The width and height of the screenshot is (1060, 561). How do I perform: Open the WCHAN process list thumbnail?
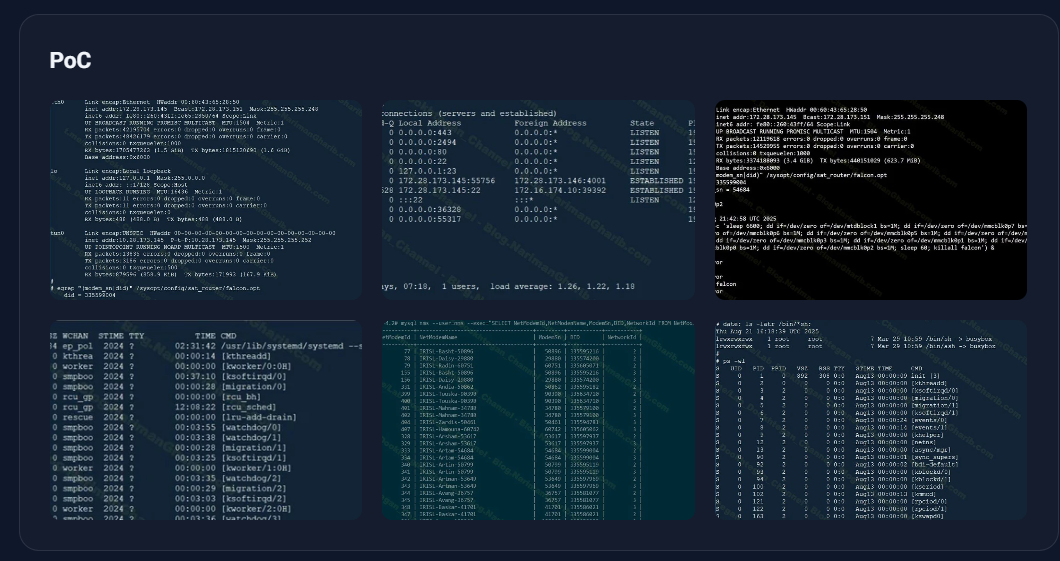pos(206,420)
